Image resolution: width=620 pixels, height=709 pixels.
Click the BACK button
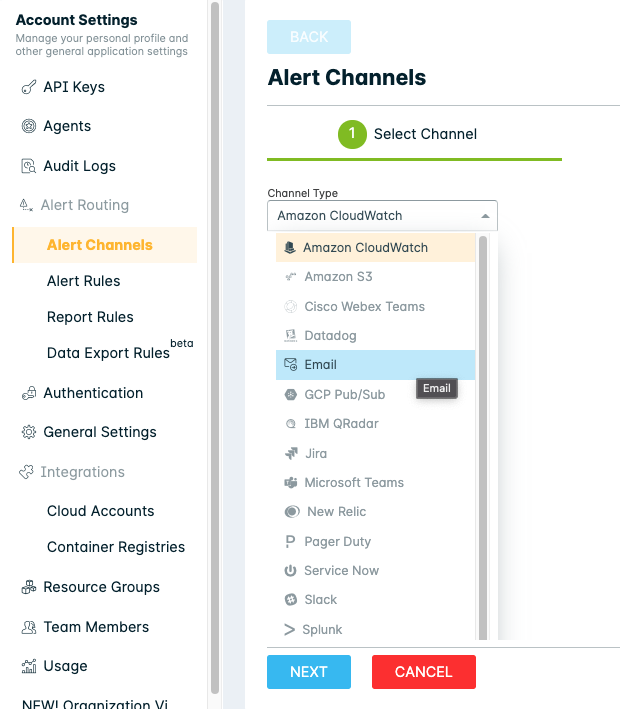point(309,37)
